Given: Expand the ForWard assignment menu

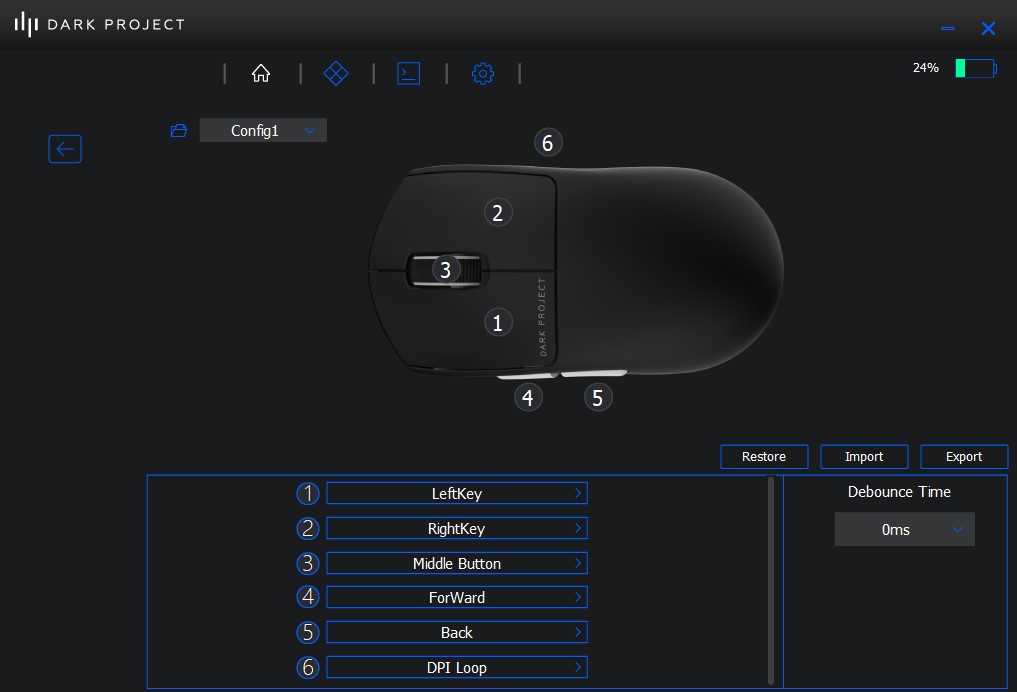Looking at the screenshot, I should tap(457, 597).
